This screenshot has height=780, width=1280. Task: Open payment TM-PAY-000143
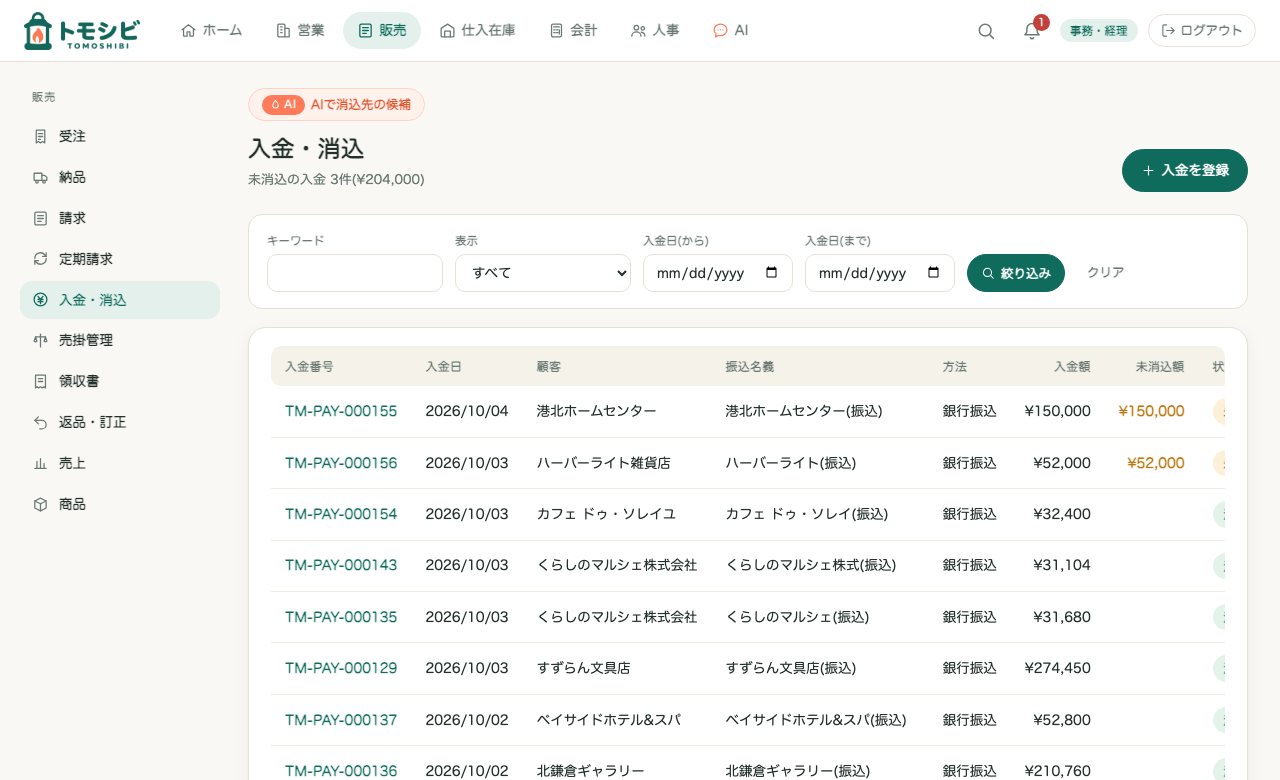pyautogui.click(x=341, y=565)
